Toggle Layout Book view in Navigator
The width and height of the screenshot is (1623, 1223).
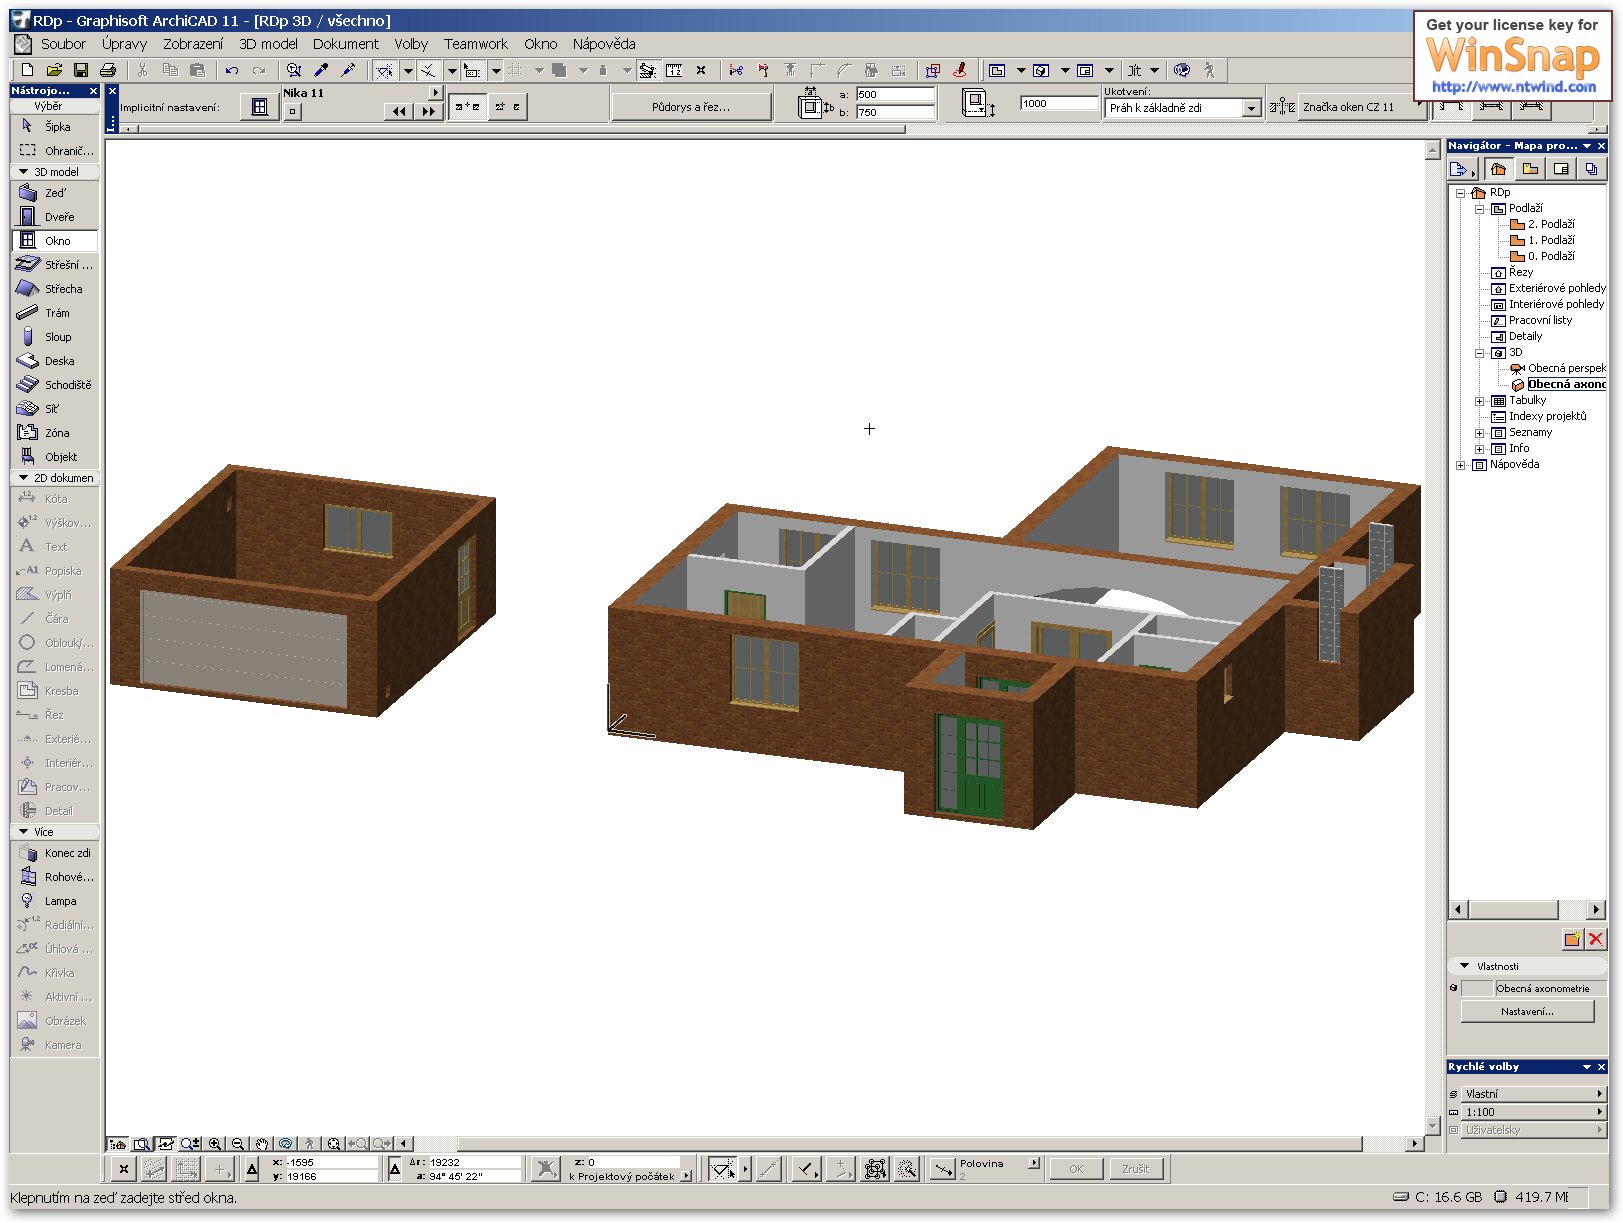tap(1561, 169)
